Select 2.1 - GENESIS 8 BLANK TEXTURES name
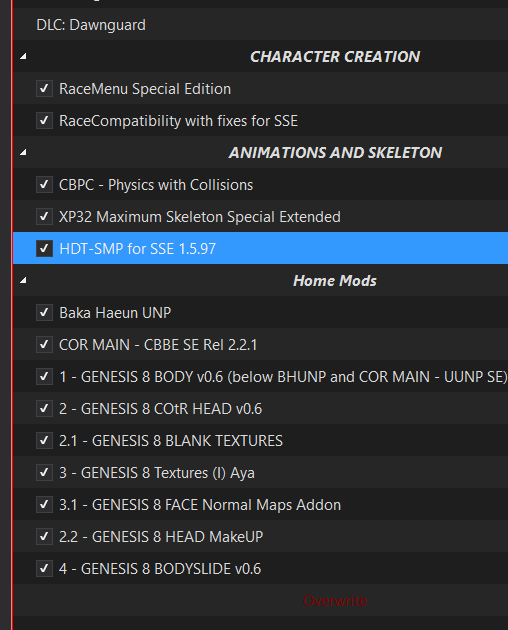 click(171, 441)
